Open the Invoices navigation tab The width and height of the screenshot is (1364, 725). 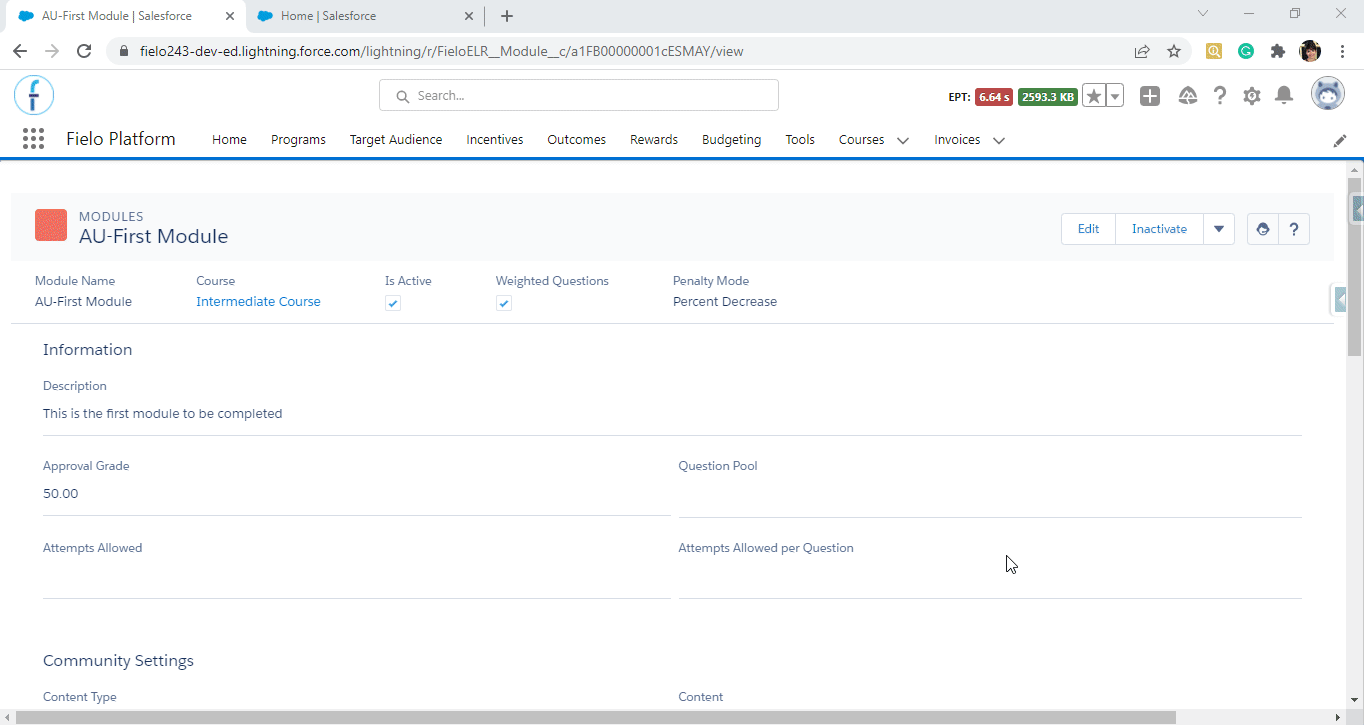[x=957, y=140]
